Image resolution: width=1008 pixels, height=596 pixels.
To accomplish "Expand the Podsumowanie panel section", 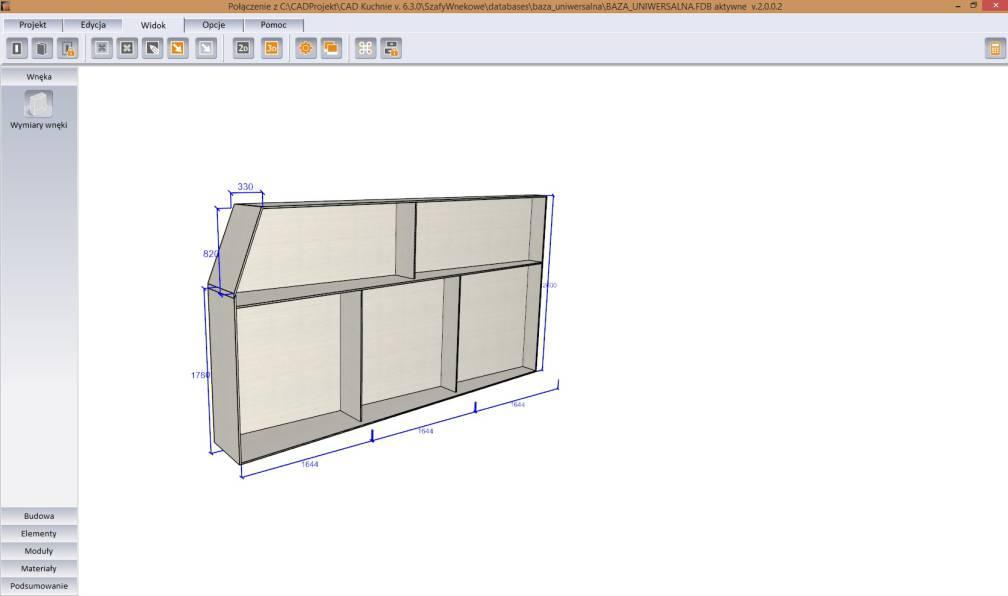I will click(x=39, y=586).
